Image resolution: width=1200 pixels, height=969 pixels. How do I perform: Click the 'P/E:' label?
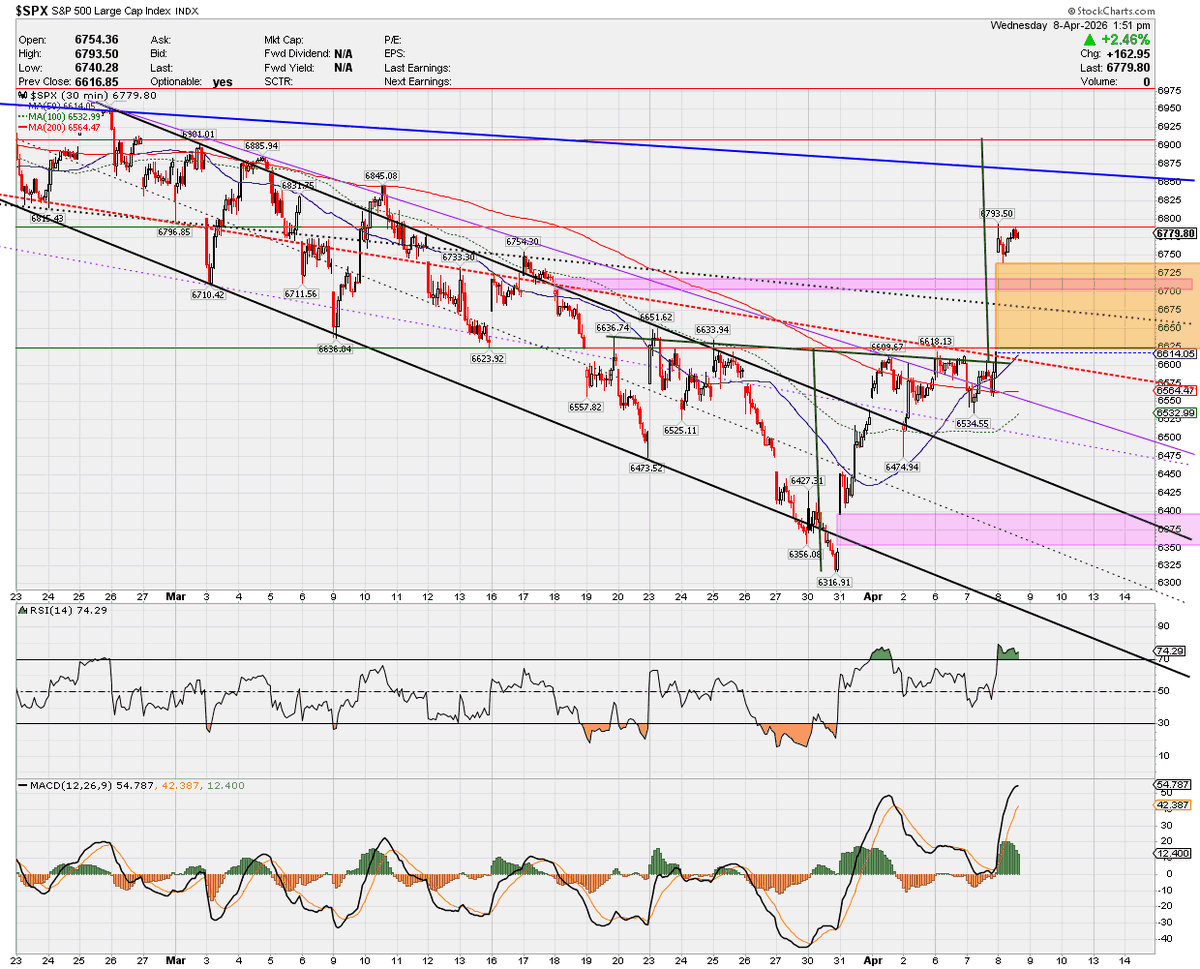pyautogui.click(x=393, y=39)
